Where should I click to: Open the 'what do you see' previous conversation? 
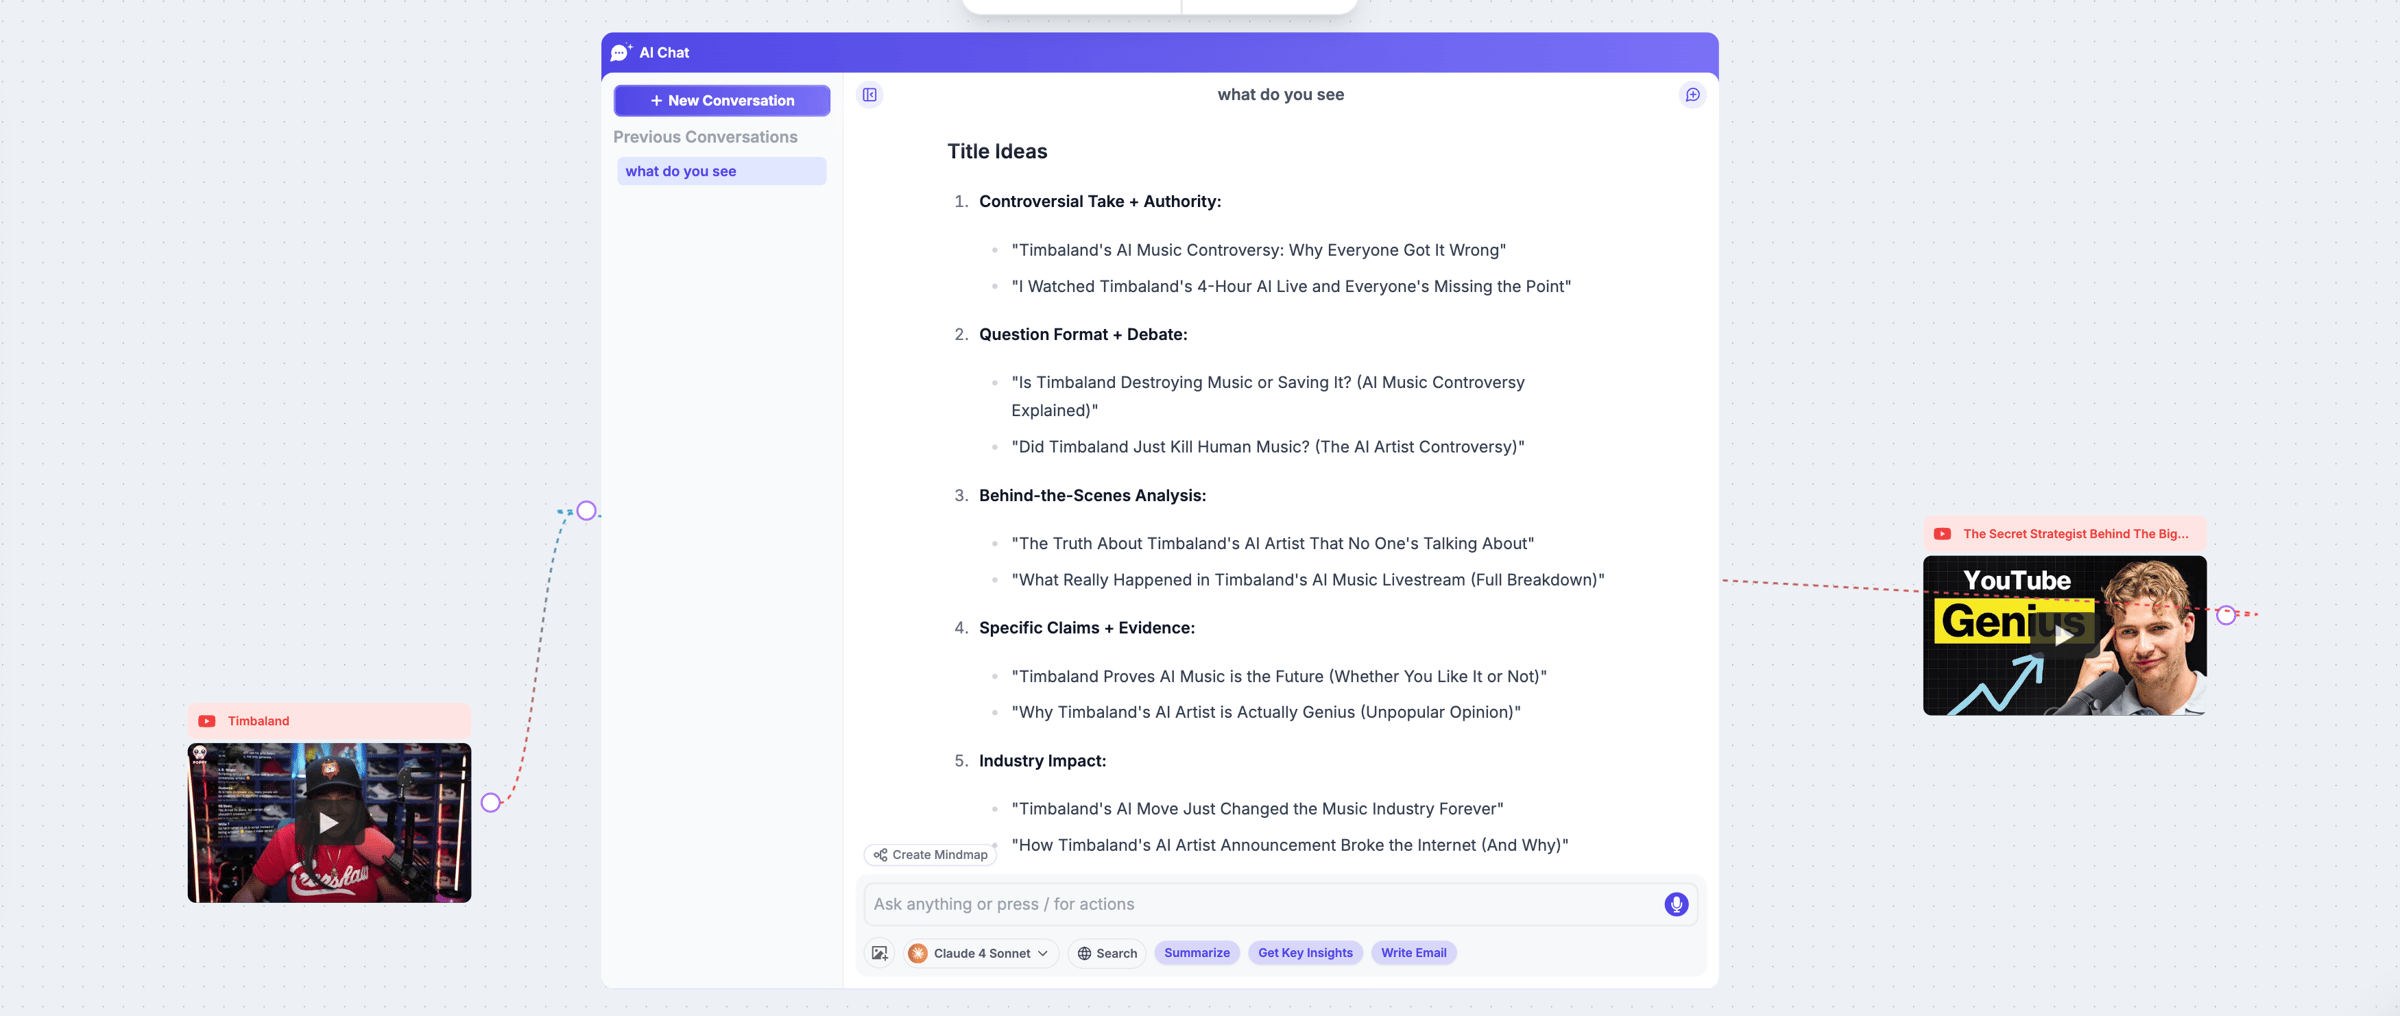click(722, 171)
